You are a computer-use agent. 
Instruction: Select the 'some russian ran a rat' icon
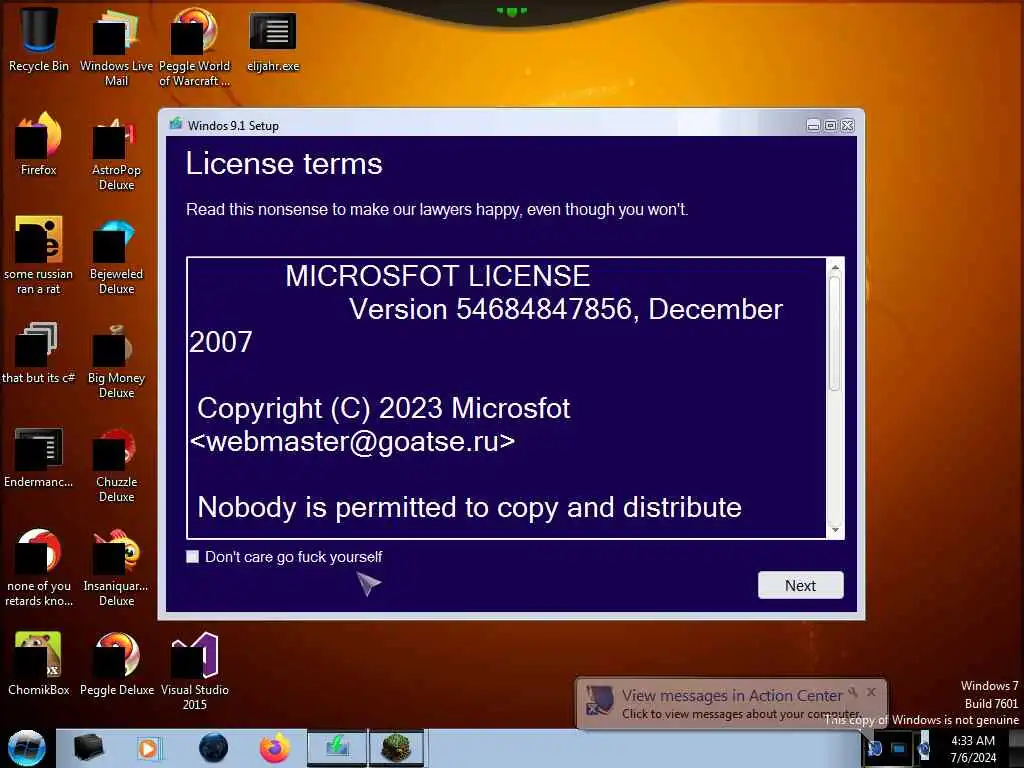pyautogui.click(x=38, y=255)
